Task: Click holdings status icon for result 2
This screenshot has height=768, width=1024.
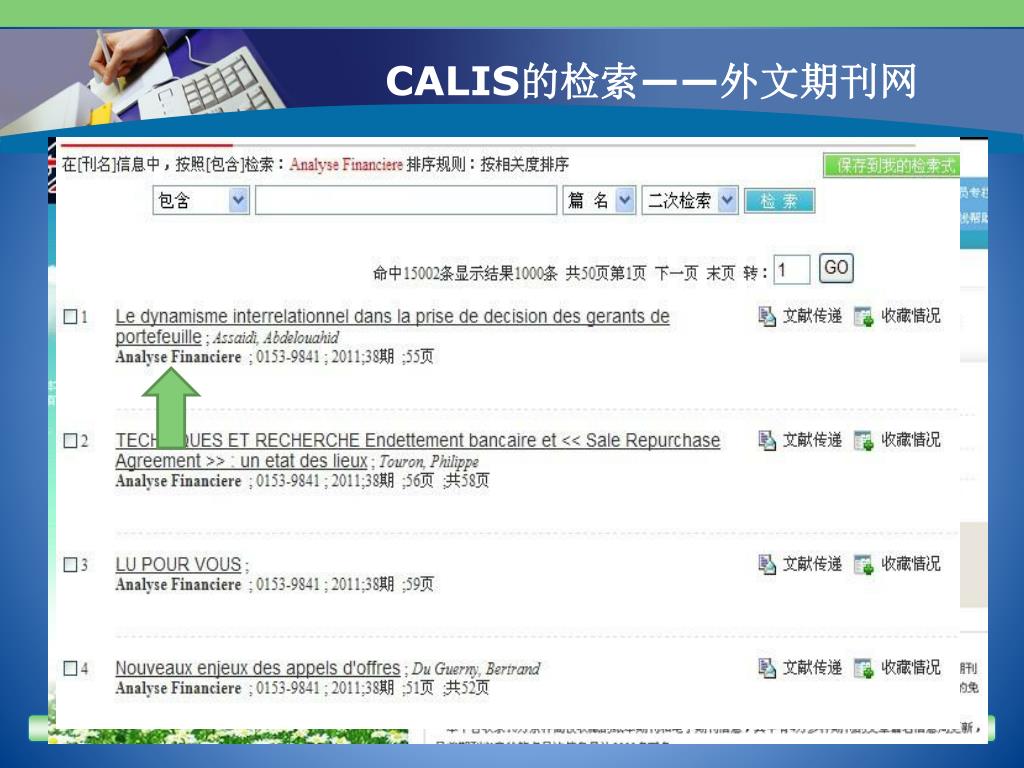Action: [863, 441]
